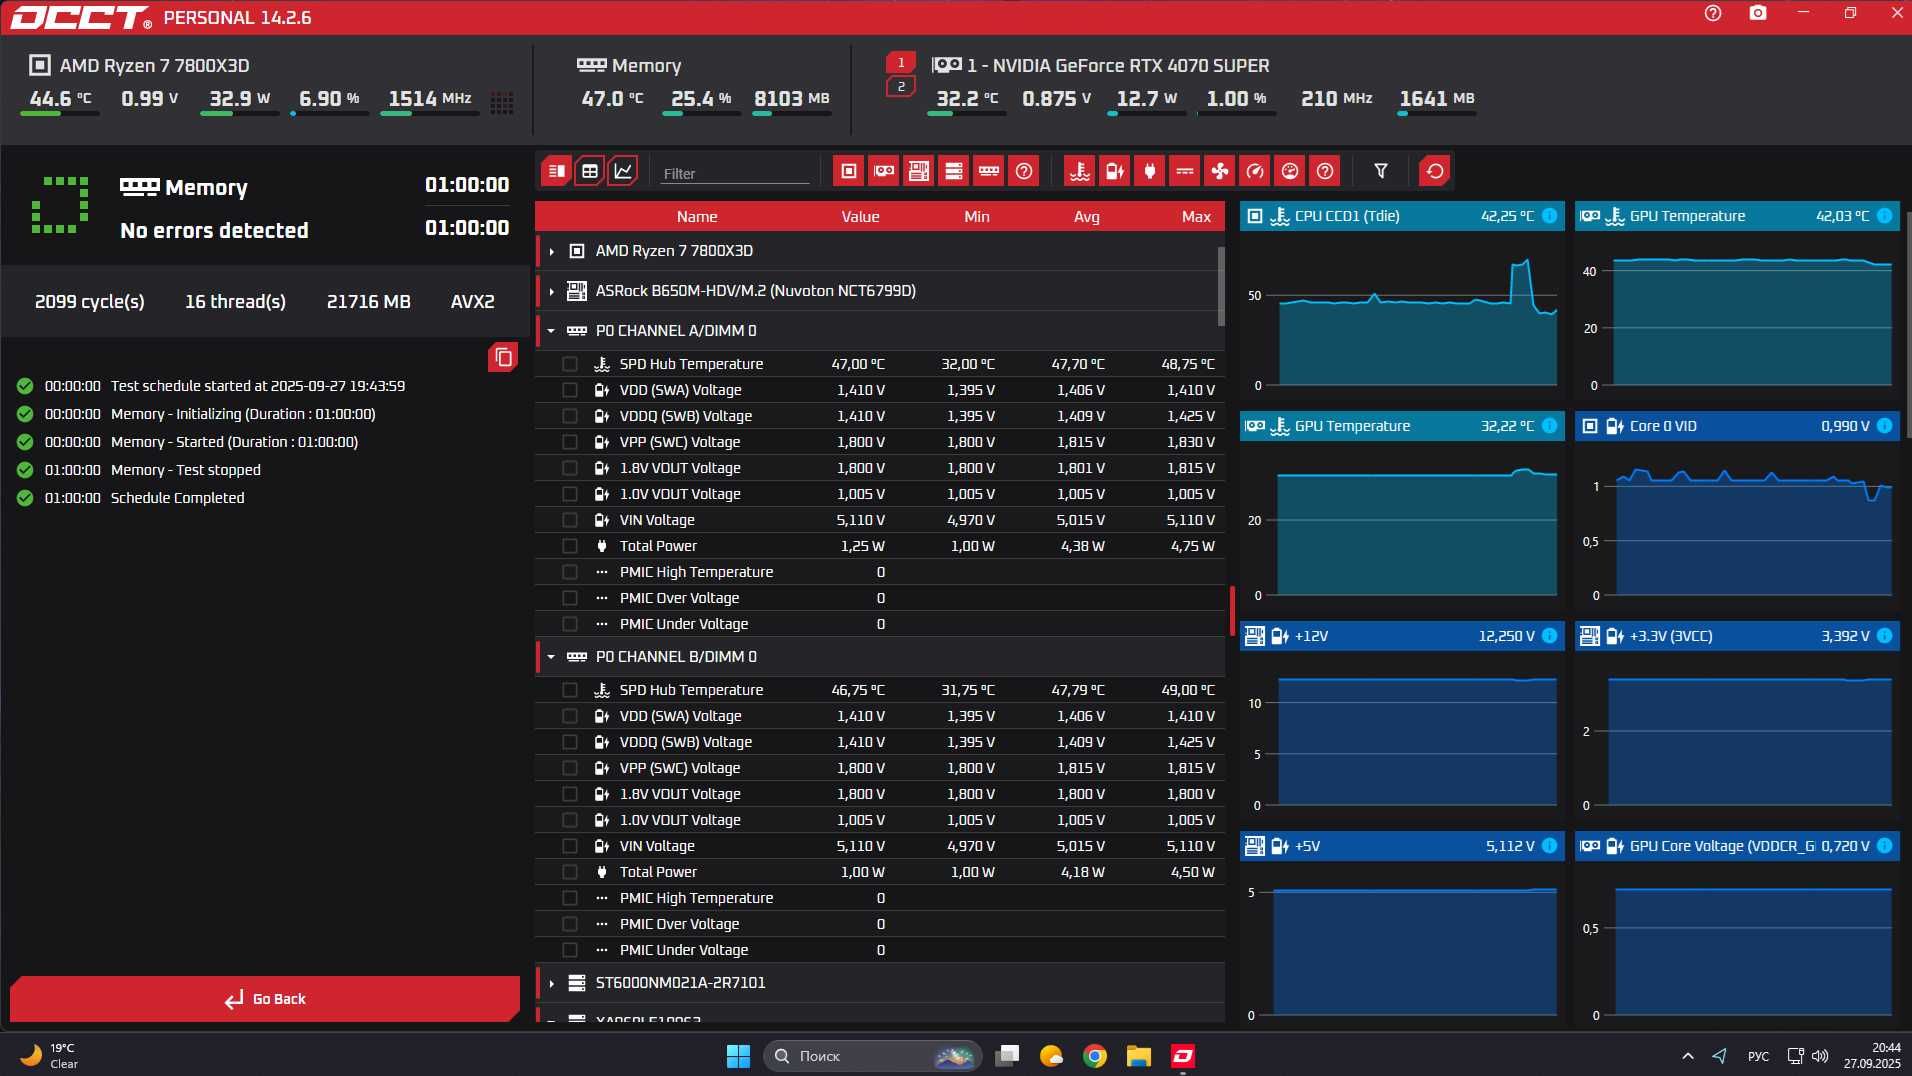
Task: Check Channel A VIN Voltage box
Action: (570, 520)
